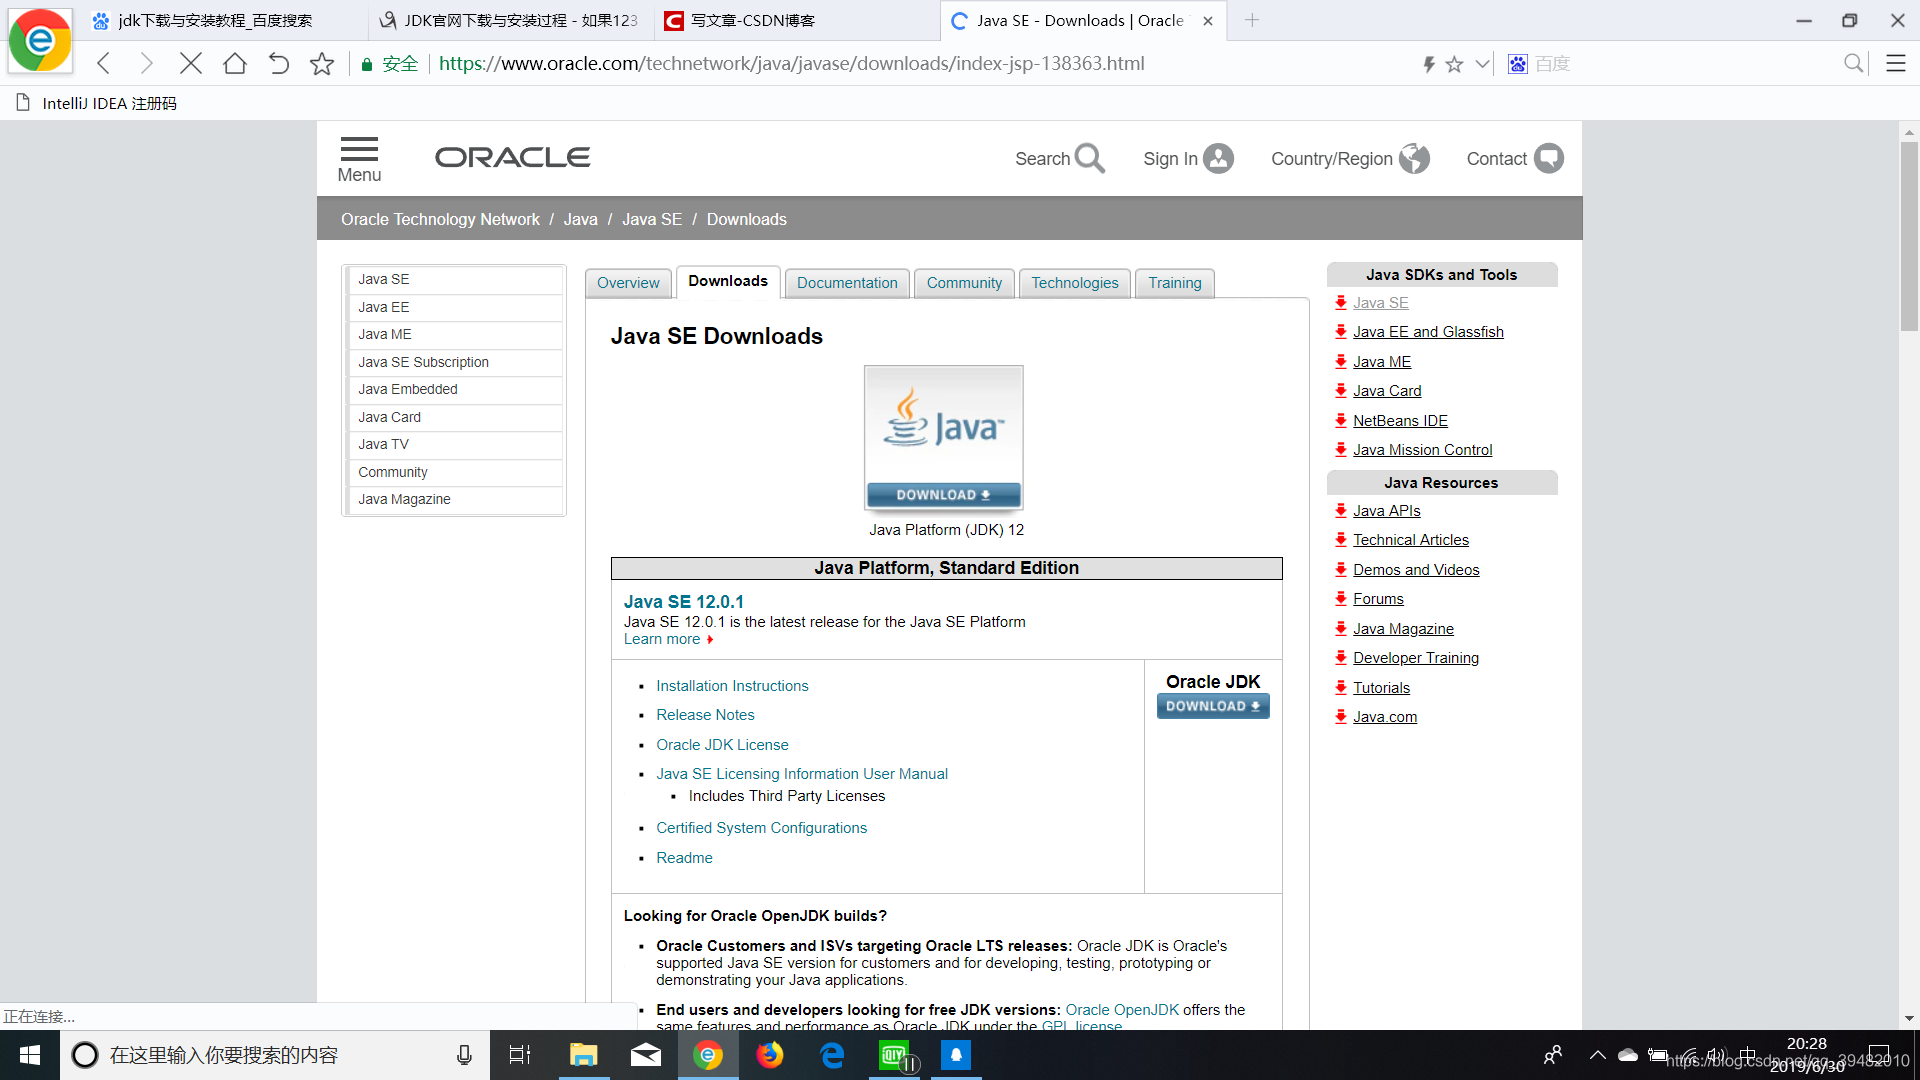Open the browser home page icon
This screenshot has height=1080, width=1920.
click(235, 64)
